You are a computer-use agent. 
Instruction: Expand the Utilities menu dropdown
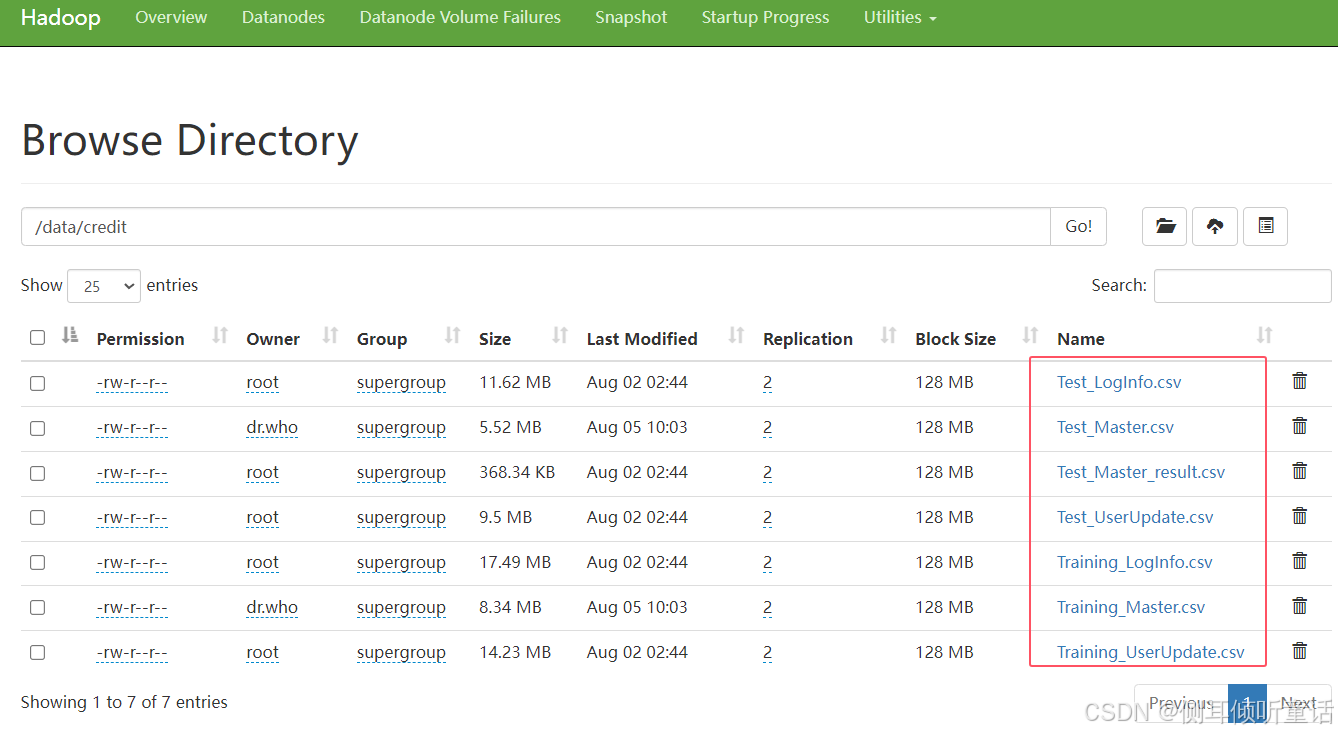[900, 18]
